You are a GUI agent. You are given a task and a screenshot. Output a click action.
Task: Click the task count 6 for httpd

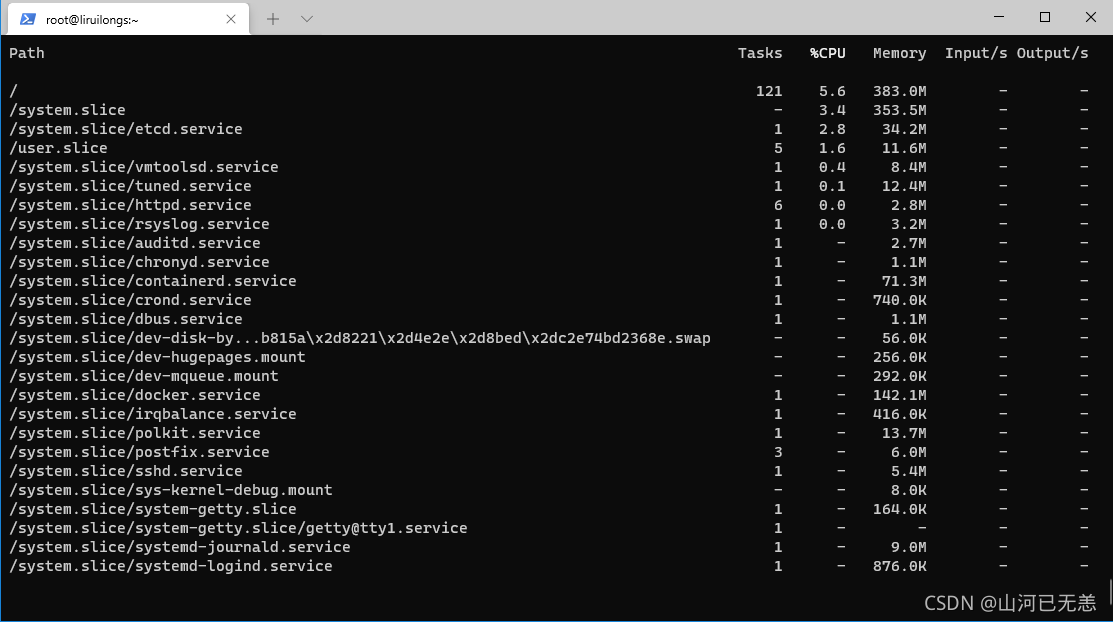(778, 205)
